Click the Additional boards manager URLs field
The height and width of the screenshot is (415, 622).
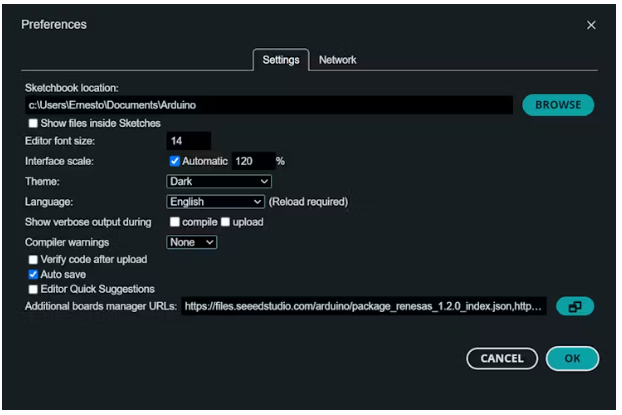(364, 307)
